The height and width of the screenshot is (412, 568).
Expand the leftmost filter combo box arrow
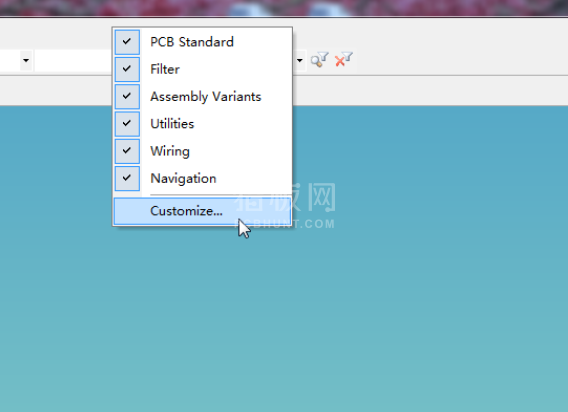[26, 60]
